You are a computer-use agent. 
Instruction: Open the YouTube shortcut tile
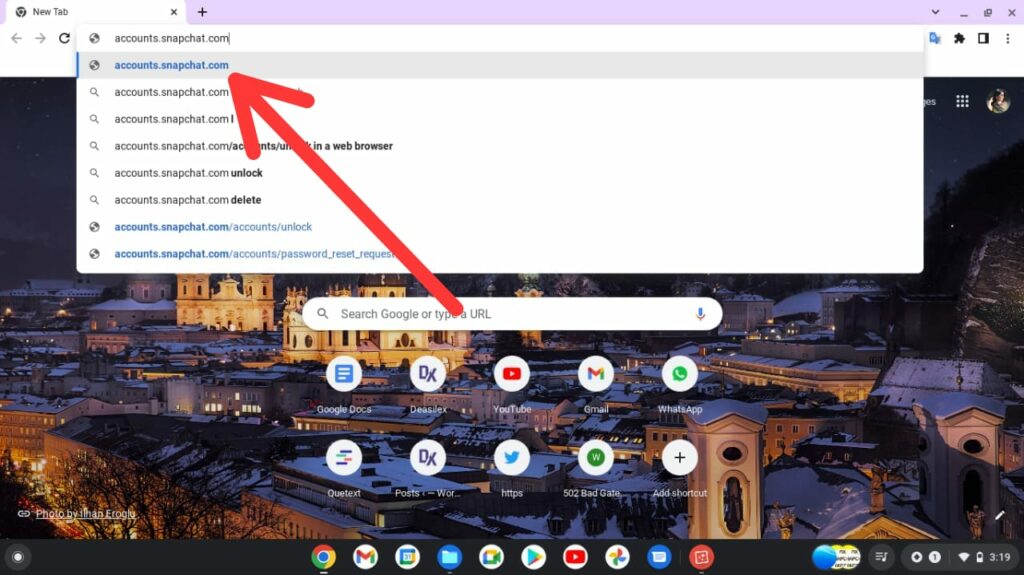click(512, 386)
